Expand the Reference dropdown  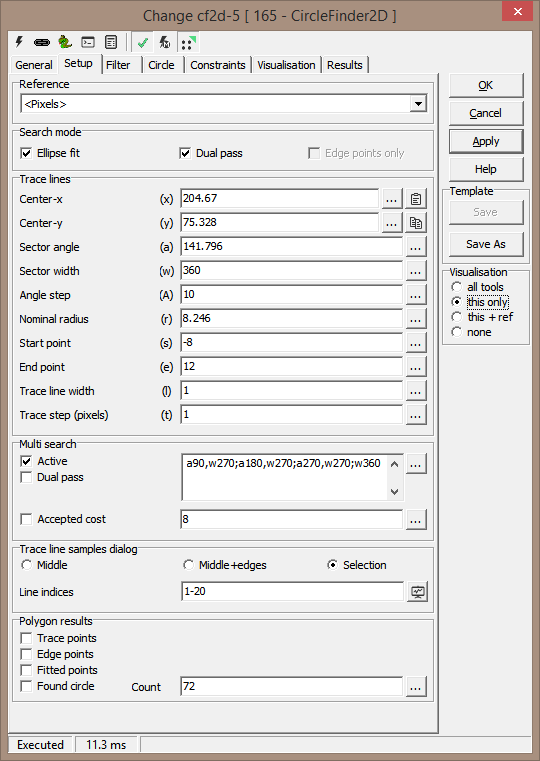[x=418, y=103]
